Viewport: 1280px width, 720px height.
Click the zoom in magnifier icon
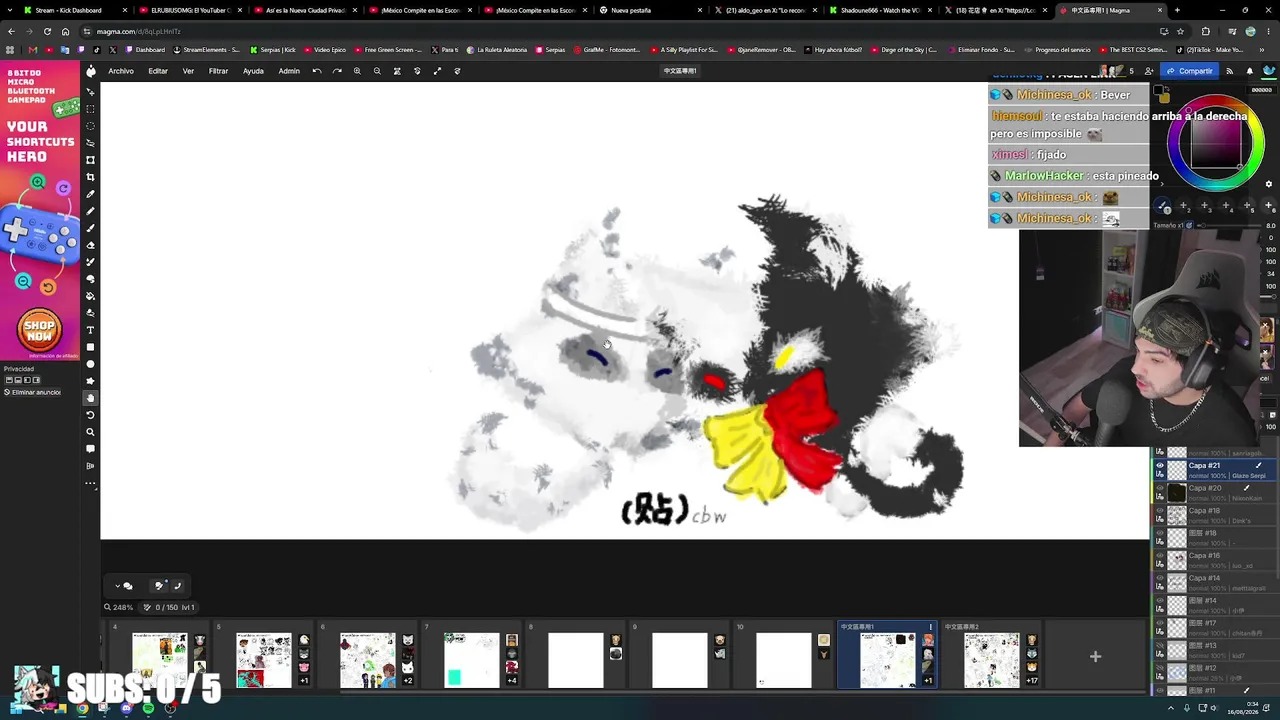click(x=357, y=71)
